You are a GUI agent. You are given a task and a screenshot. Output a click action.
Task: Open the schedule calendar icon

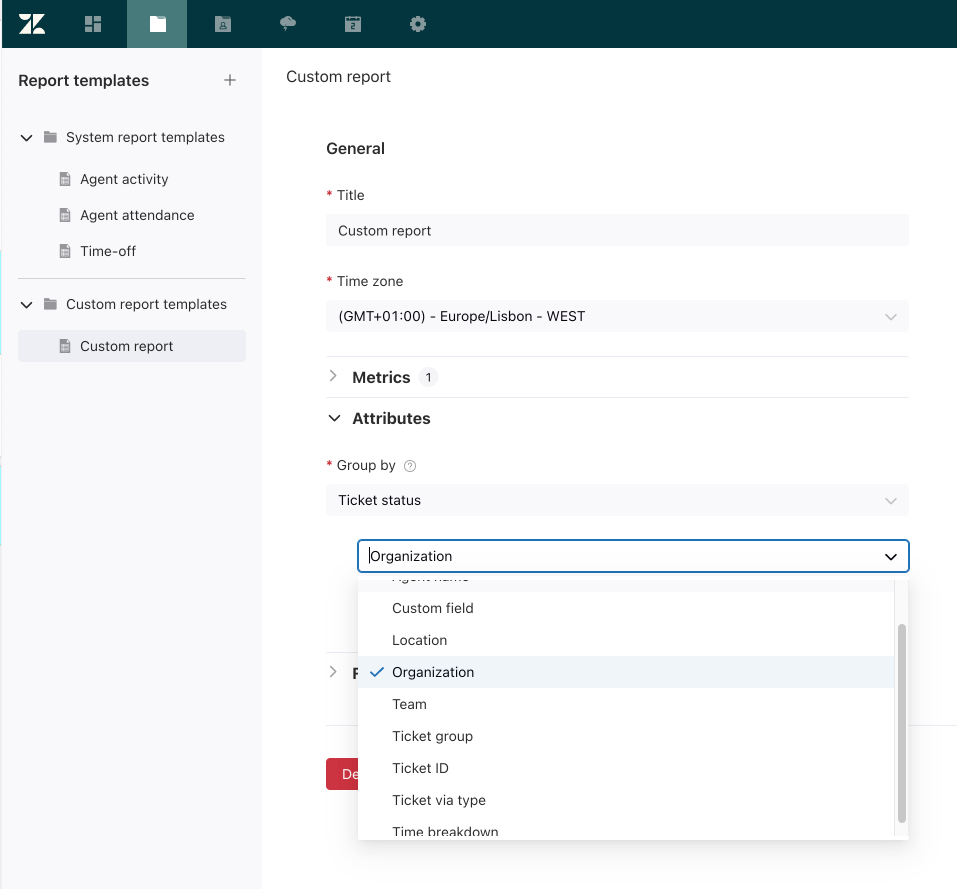(353, 24)
